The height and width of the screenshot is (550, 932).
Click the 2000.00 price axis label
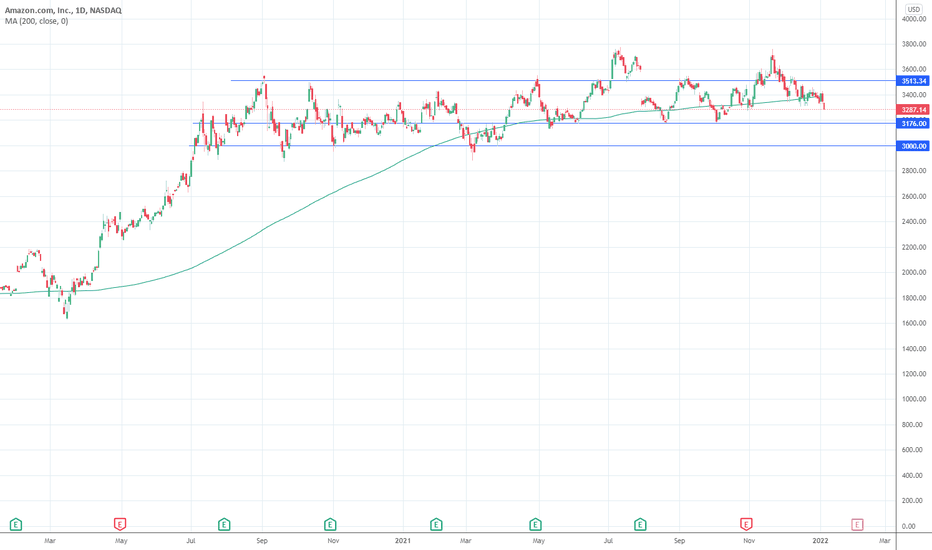click(914, 272)
